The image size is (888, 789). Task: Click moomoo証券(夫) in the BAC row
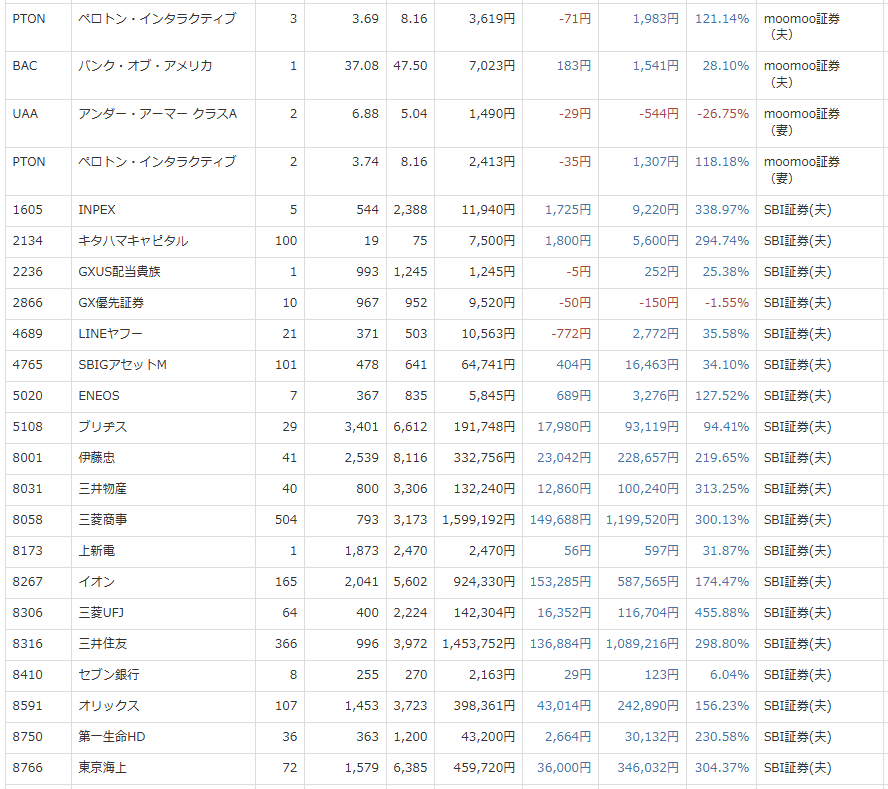[801, 74]
